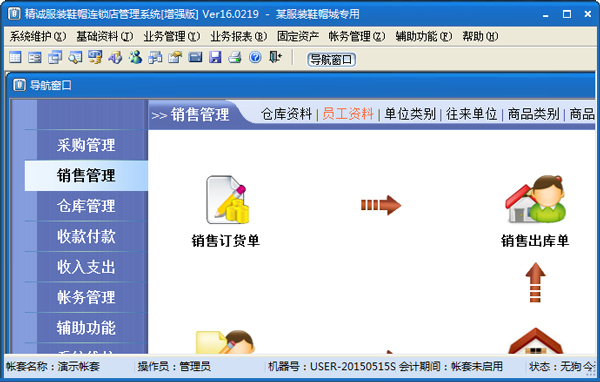
Task: Minimize the main application window
Action: [x=546, y=15]
